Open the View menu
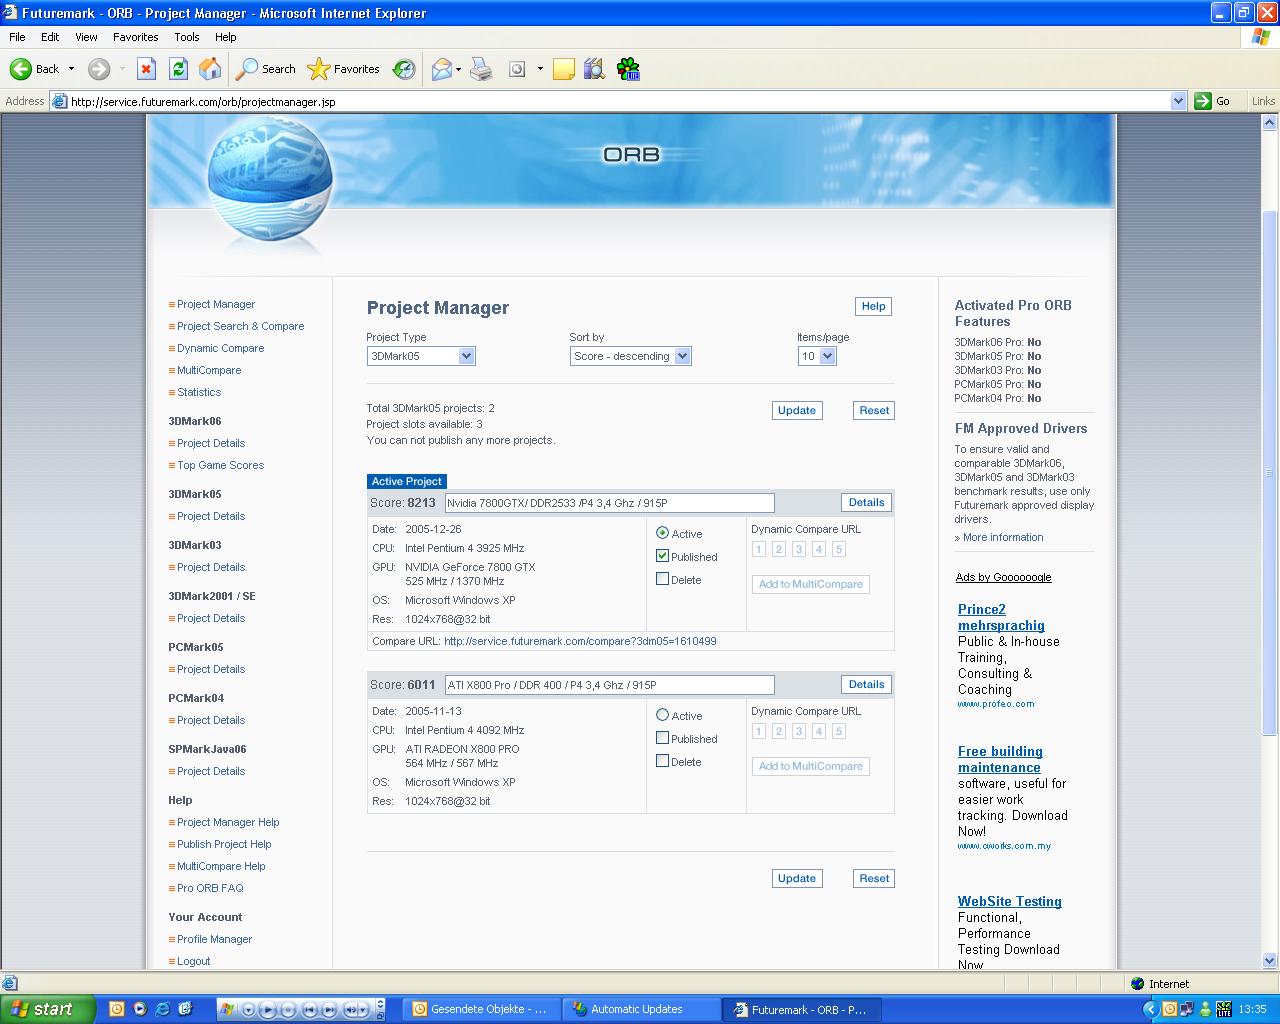Viewport: 1280px width, 1024px height. [x=86, y=37]
